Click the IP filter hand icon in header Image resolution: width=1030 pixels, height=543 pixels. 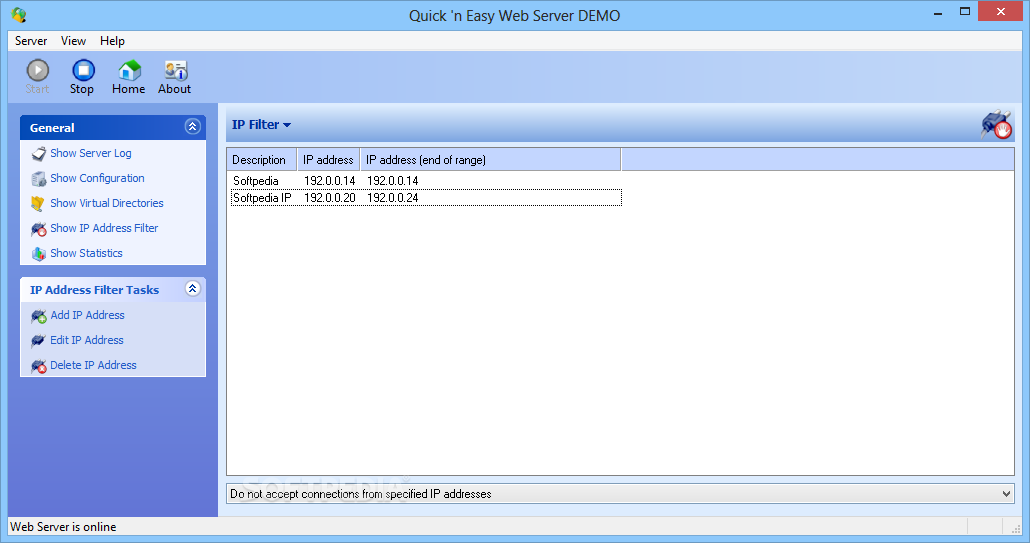pos(996,124)
